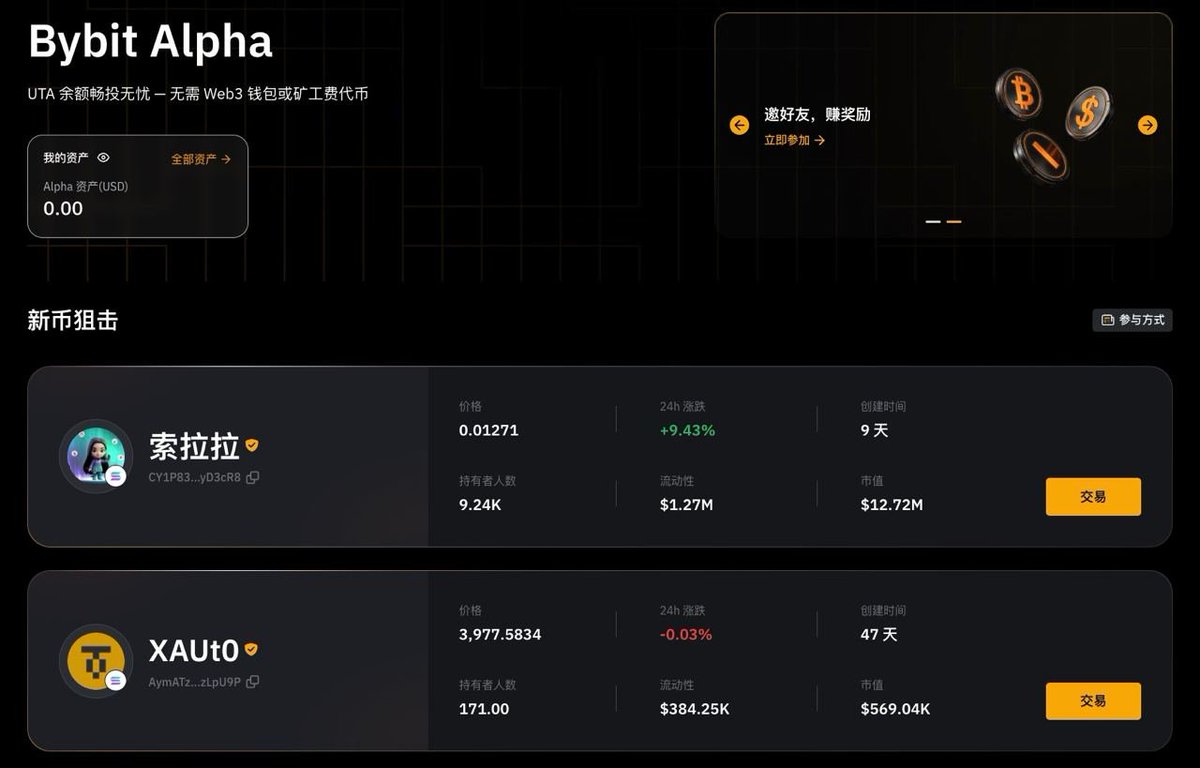Click XAUt0 verified badge icon
Viewport: 1200px width, 768px height.
251,650
